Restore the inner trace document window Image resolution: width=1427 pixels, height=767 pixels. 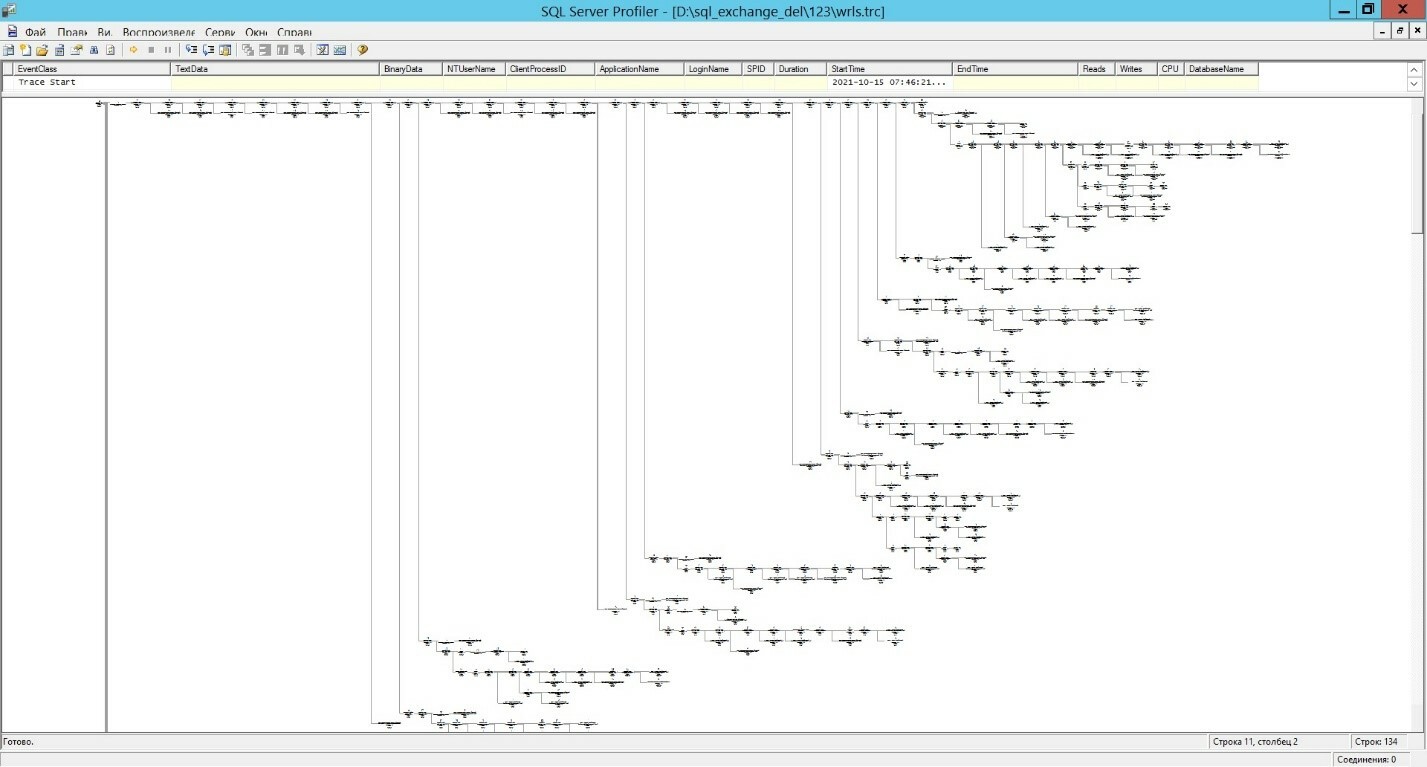click(x=1402, y=32)
